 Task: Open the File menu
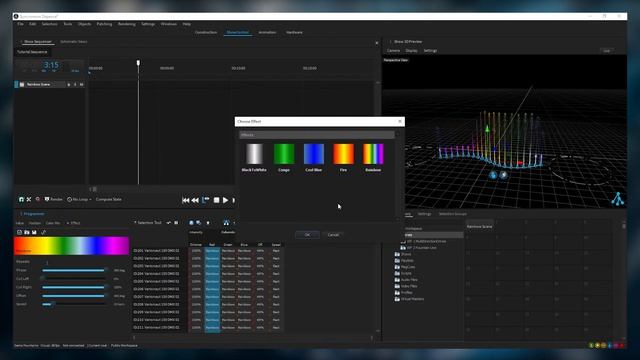pyautogui.click(x=20, y=24)
